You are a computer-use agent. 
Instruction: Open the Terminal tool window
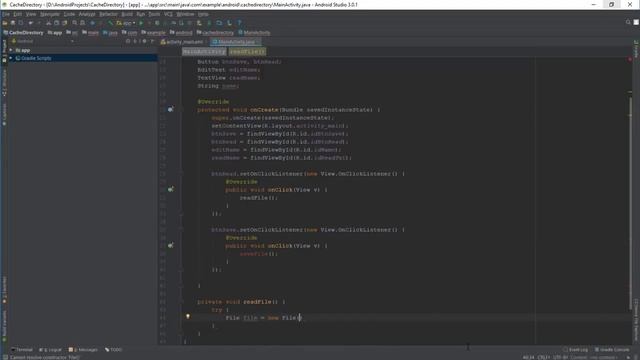[22, 350]
